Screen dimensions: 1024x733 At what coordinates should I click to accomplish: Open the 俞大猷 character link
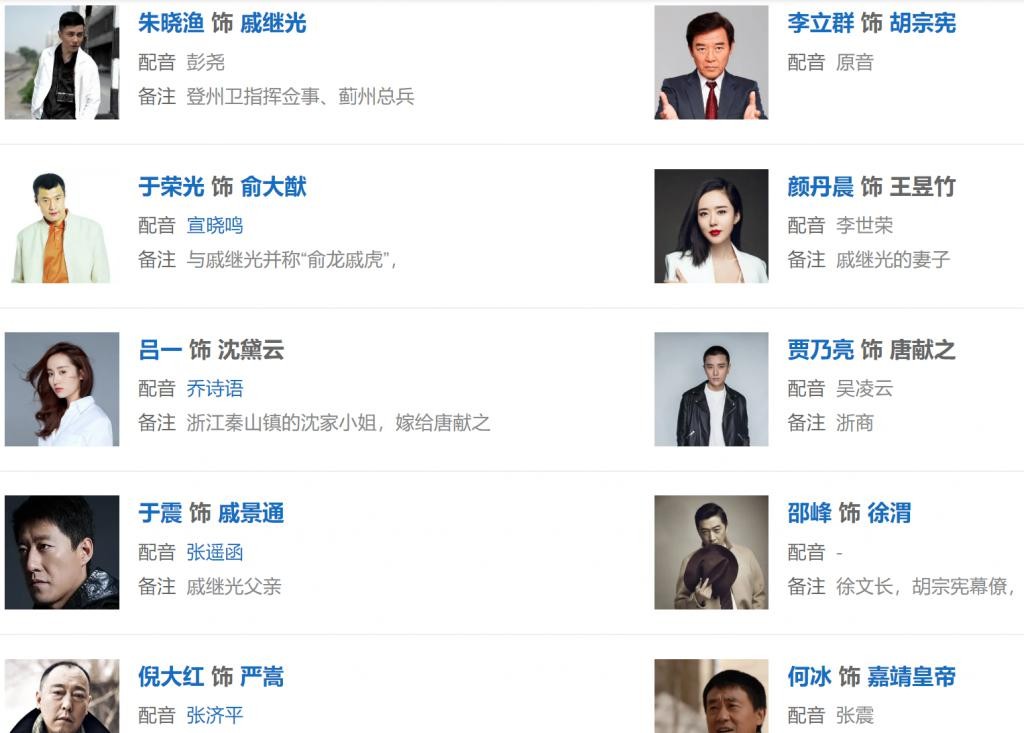[273, 187]
